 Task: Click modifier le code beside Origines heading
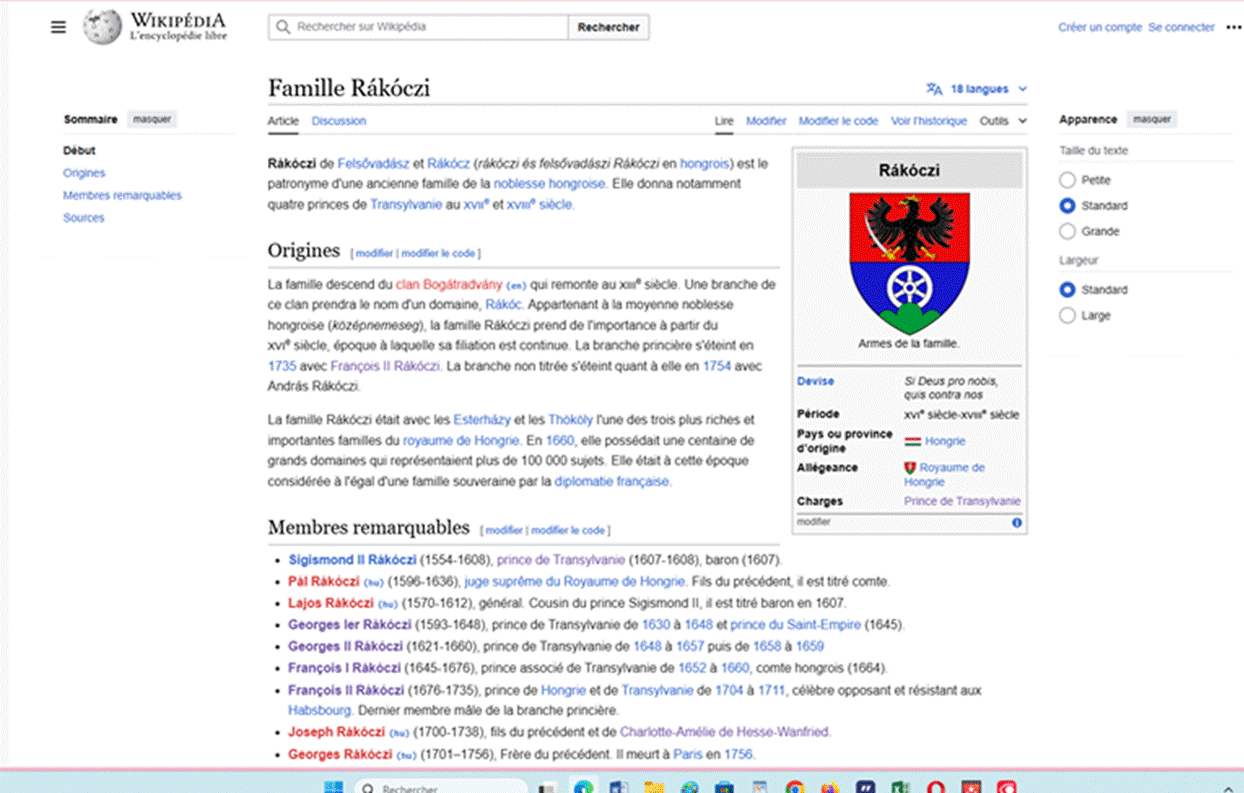point(438,254)
